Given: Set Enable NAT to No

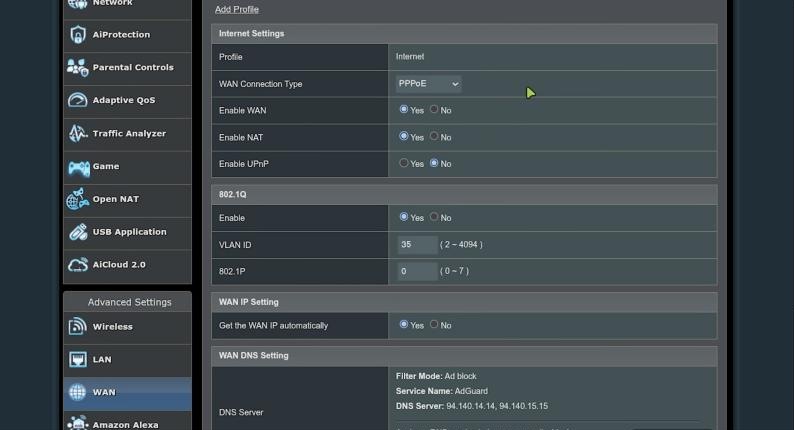Looking at the screenshot, I should (434, 136).
